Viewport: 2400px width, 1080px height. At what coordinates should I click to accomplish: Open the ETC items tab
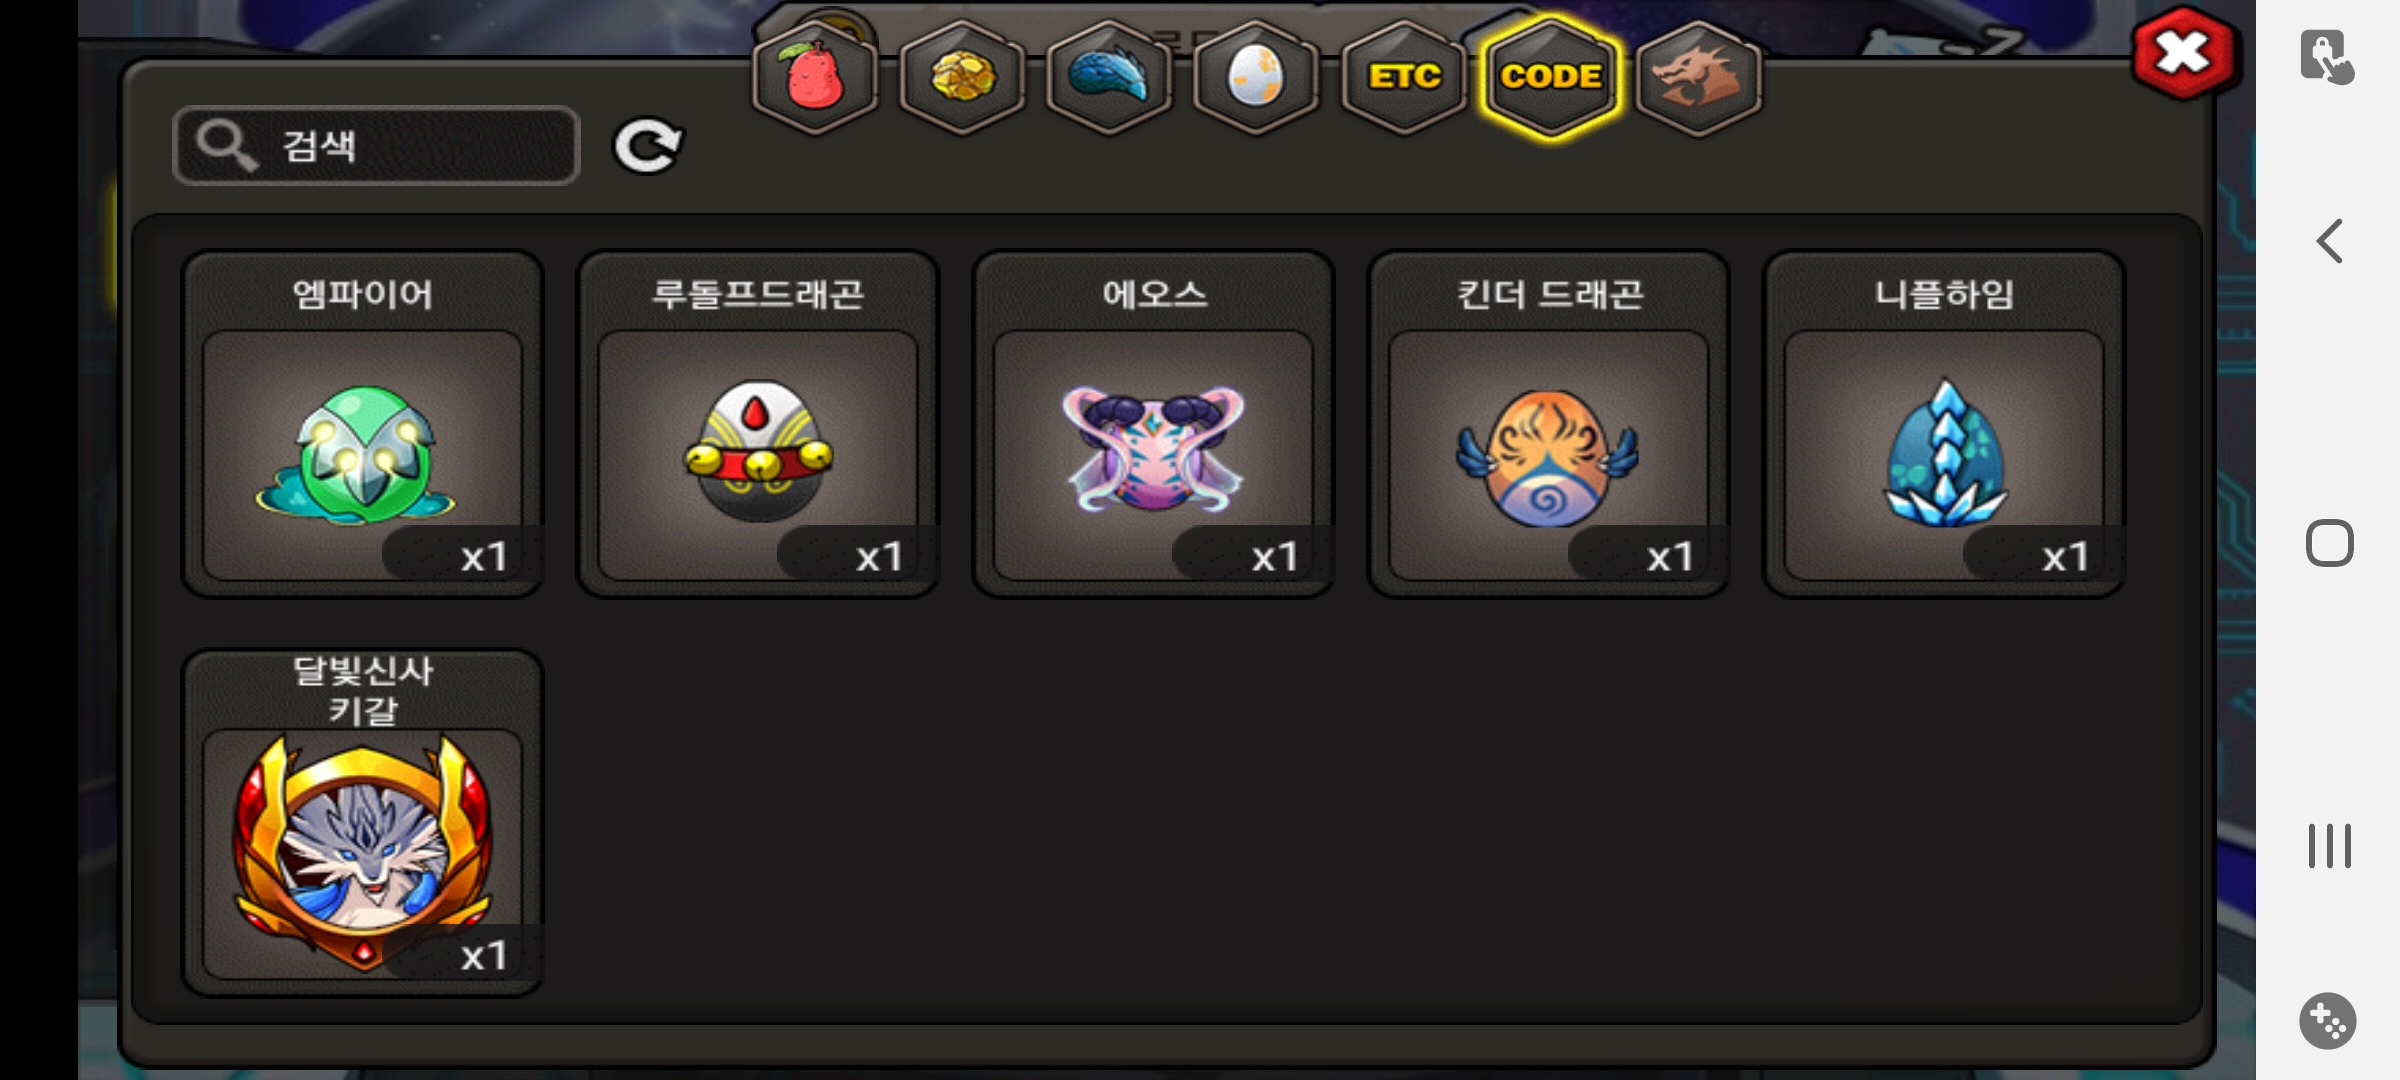click(x=1403, y=77)
